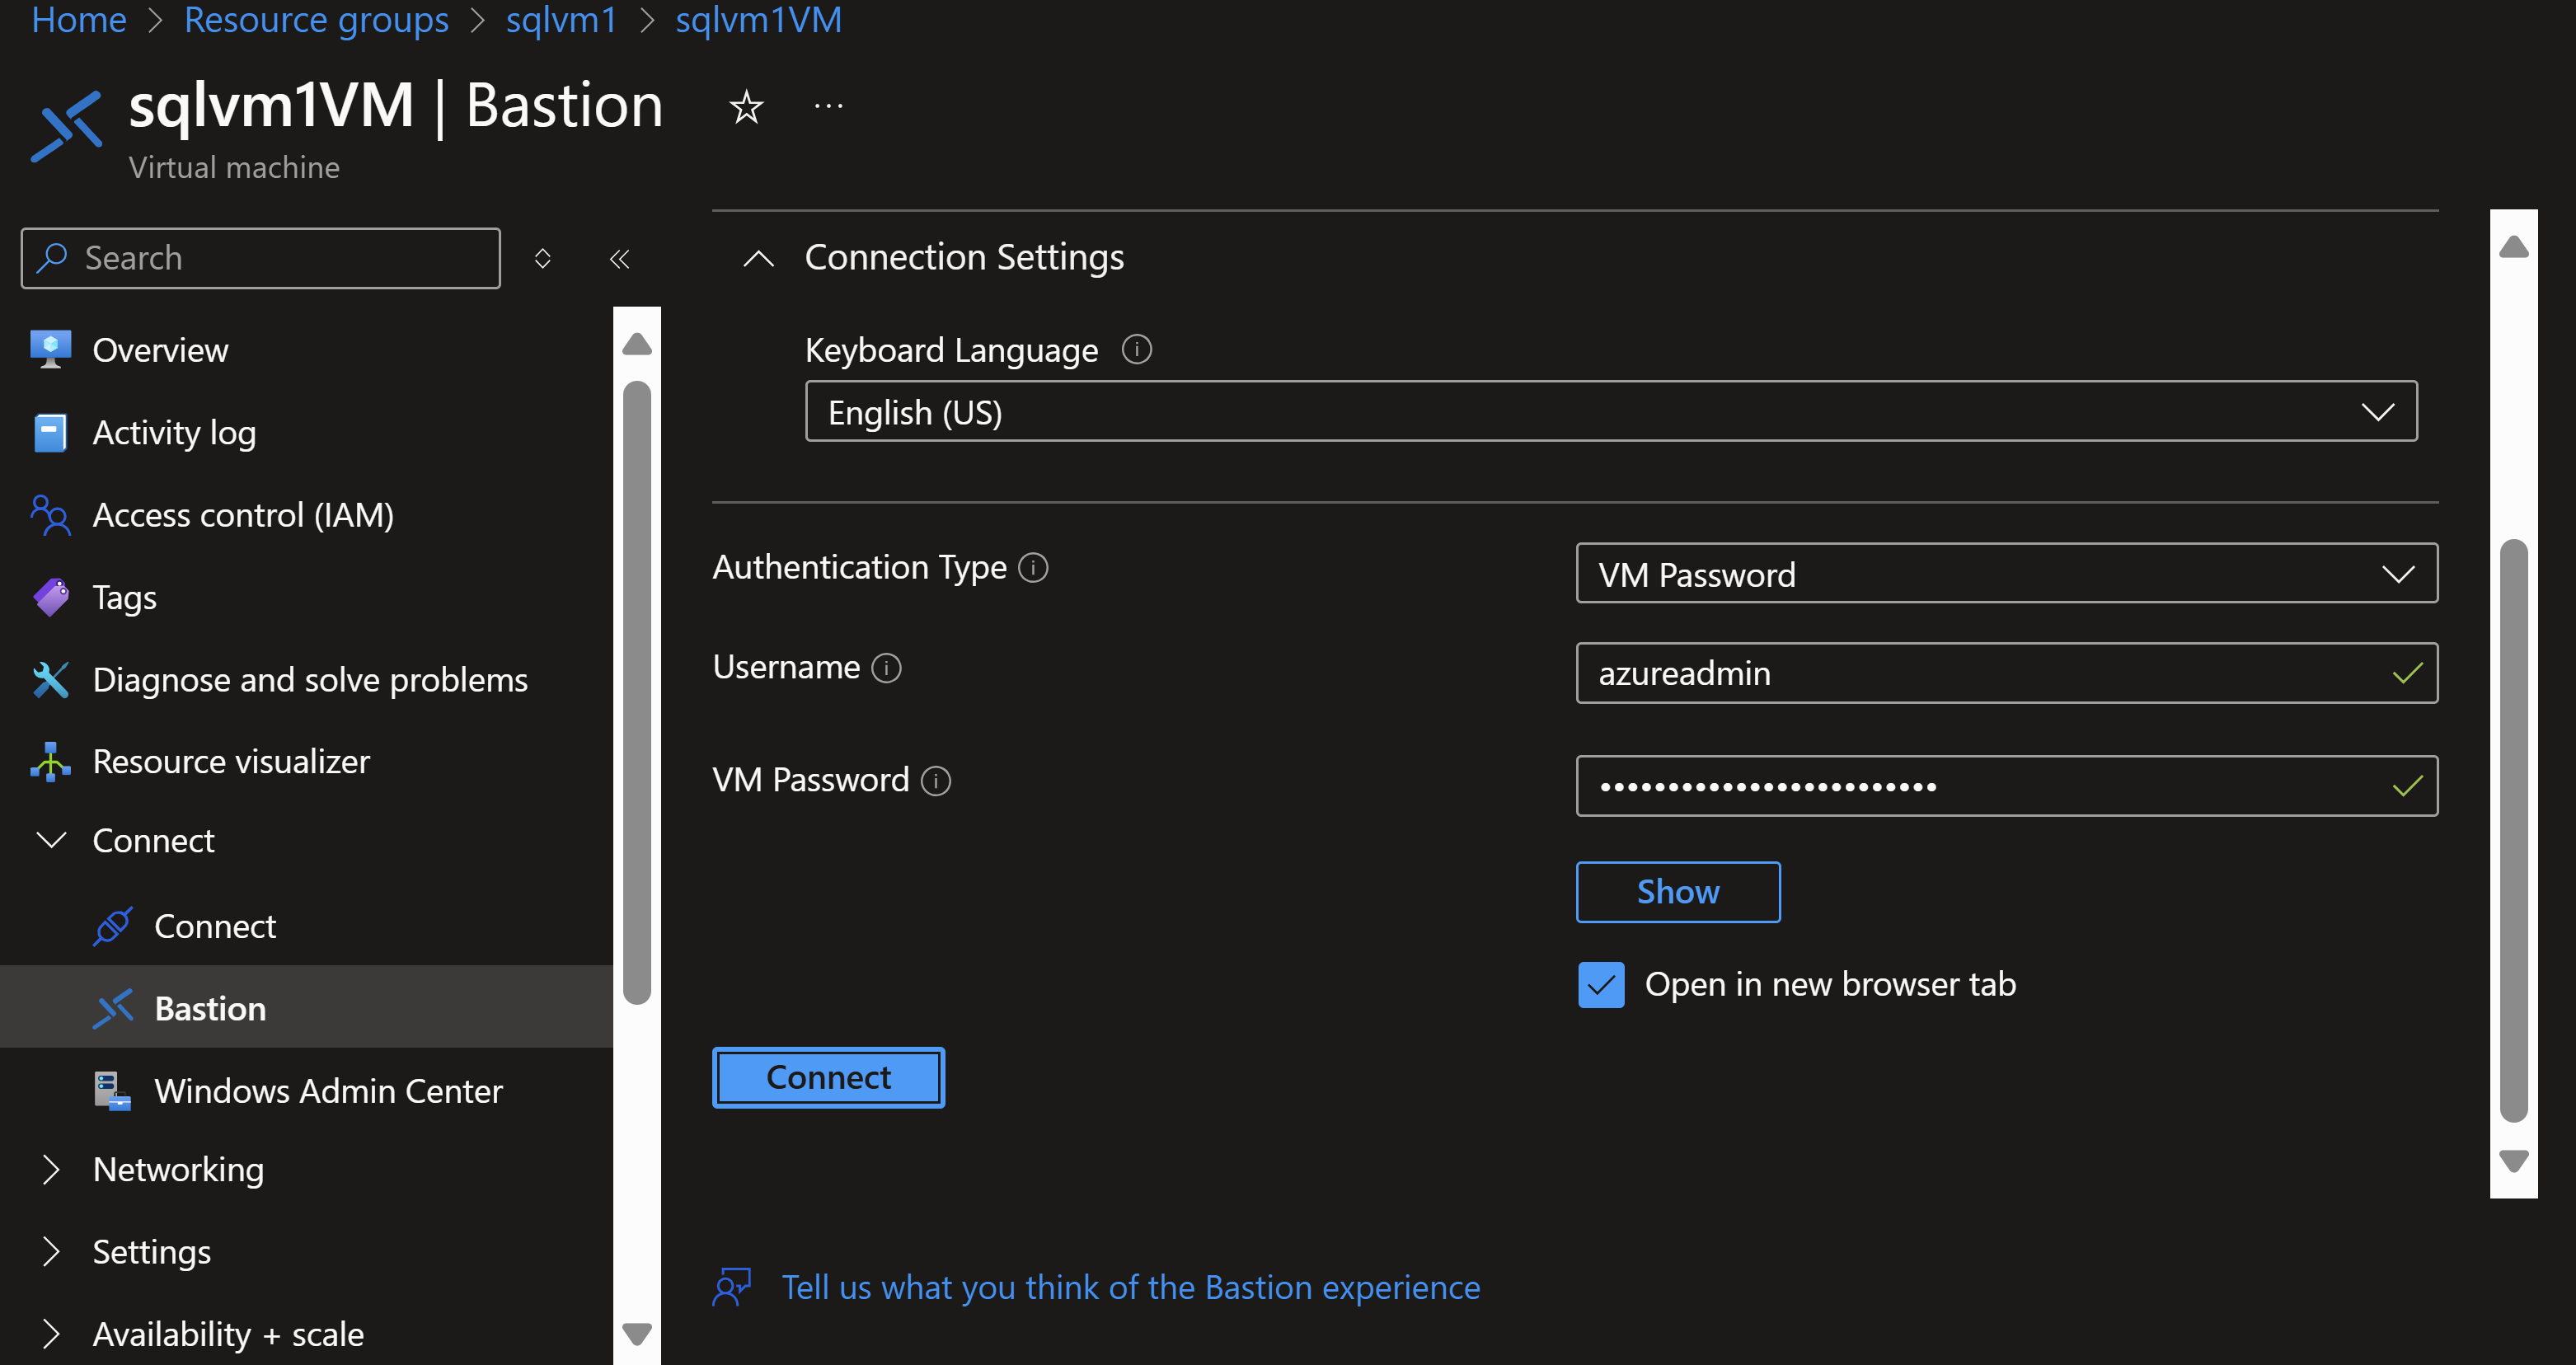This screenshot has height=1365, width=2576.
Task: Click Authentication Type info icon
Action: point(1033,568)
